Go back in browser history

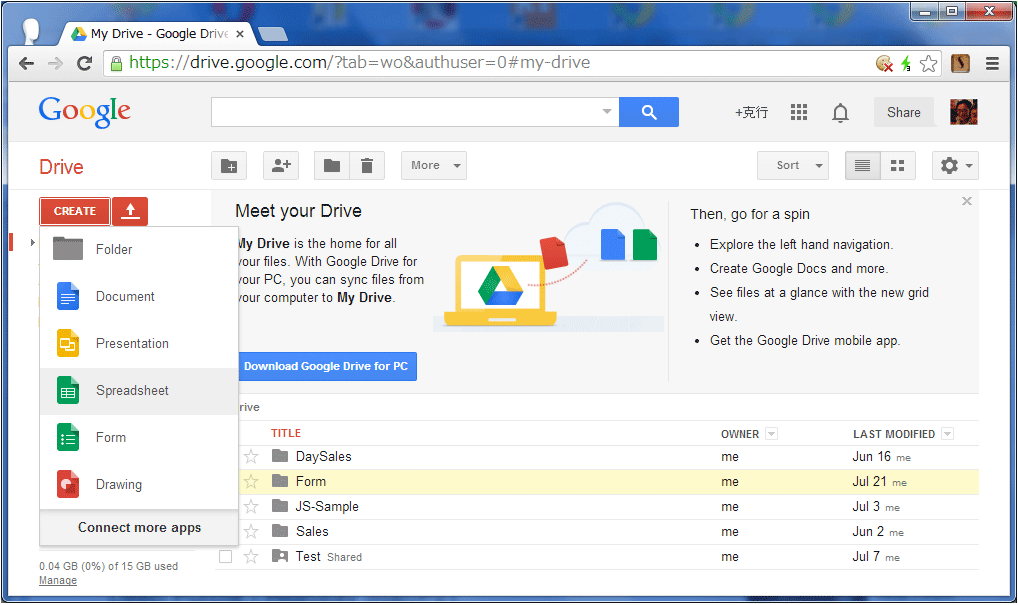pyautogui.click(x=27, y=63)
